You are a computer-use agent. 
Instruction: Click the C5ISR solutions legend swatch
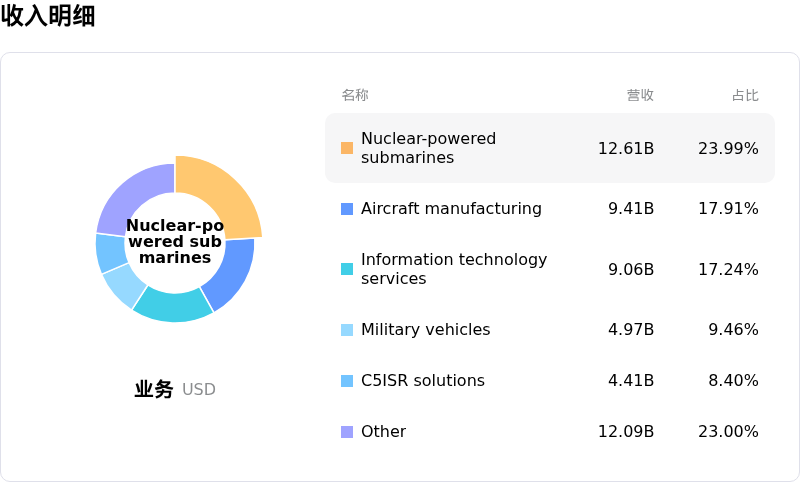click(x=347, y=380)
